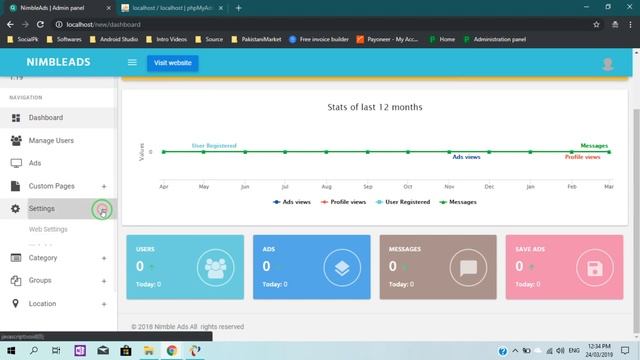This screenshot has width=640, height=360.
Task: Click the Groups sidebar icon
Action: coord(16,281)
